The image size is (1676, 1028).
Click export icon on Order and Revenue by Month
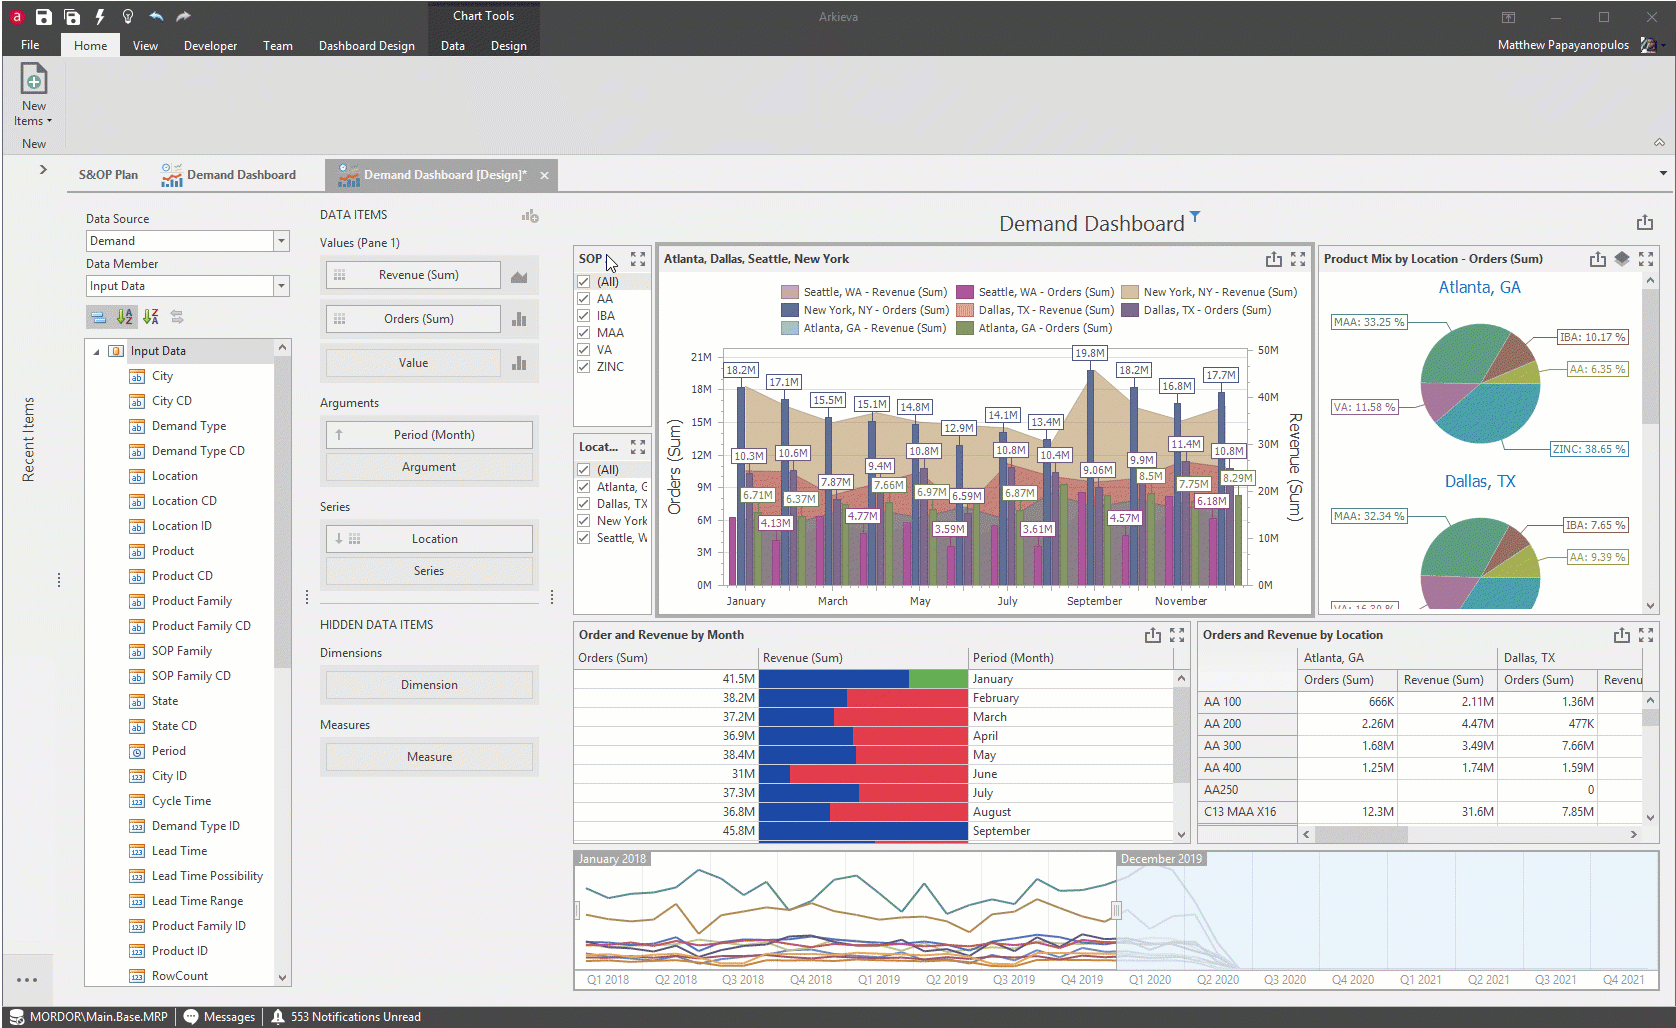point(1153,635)
